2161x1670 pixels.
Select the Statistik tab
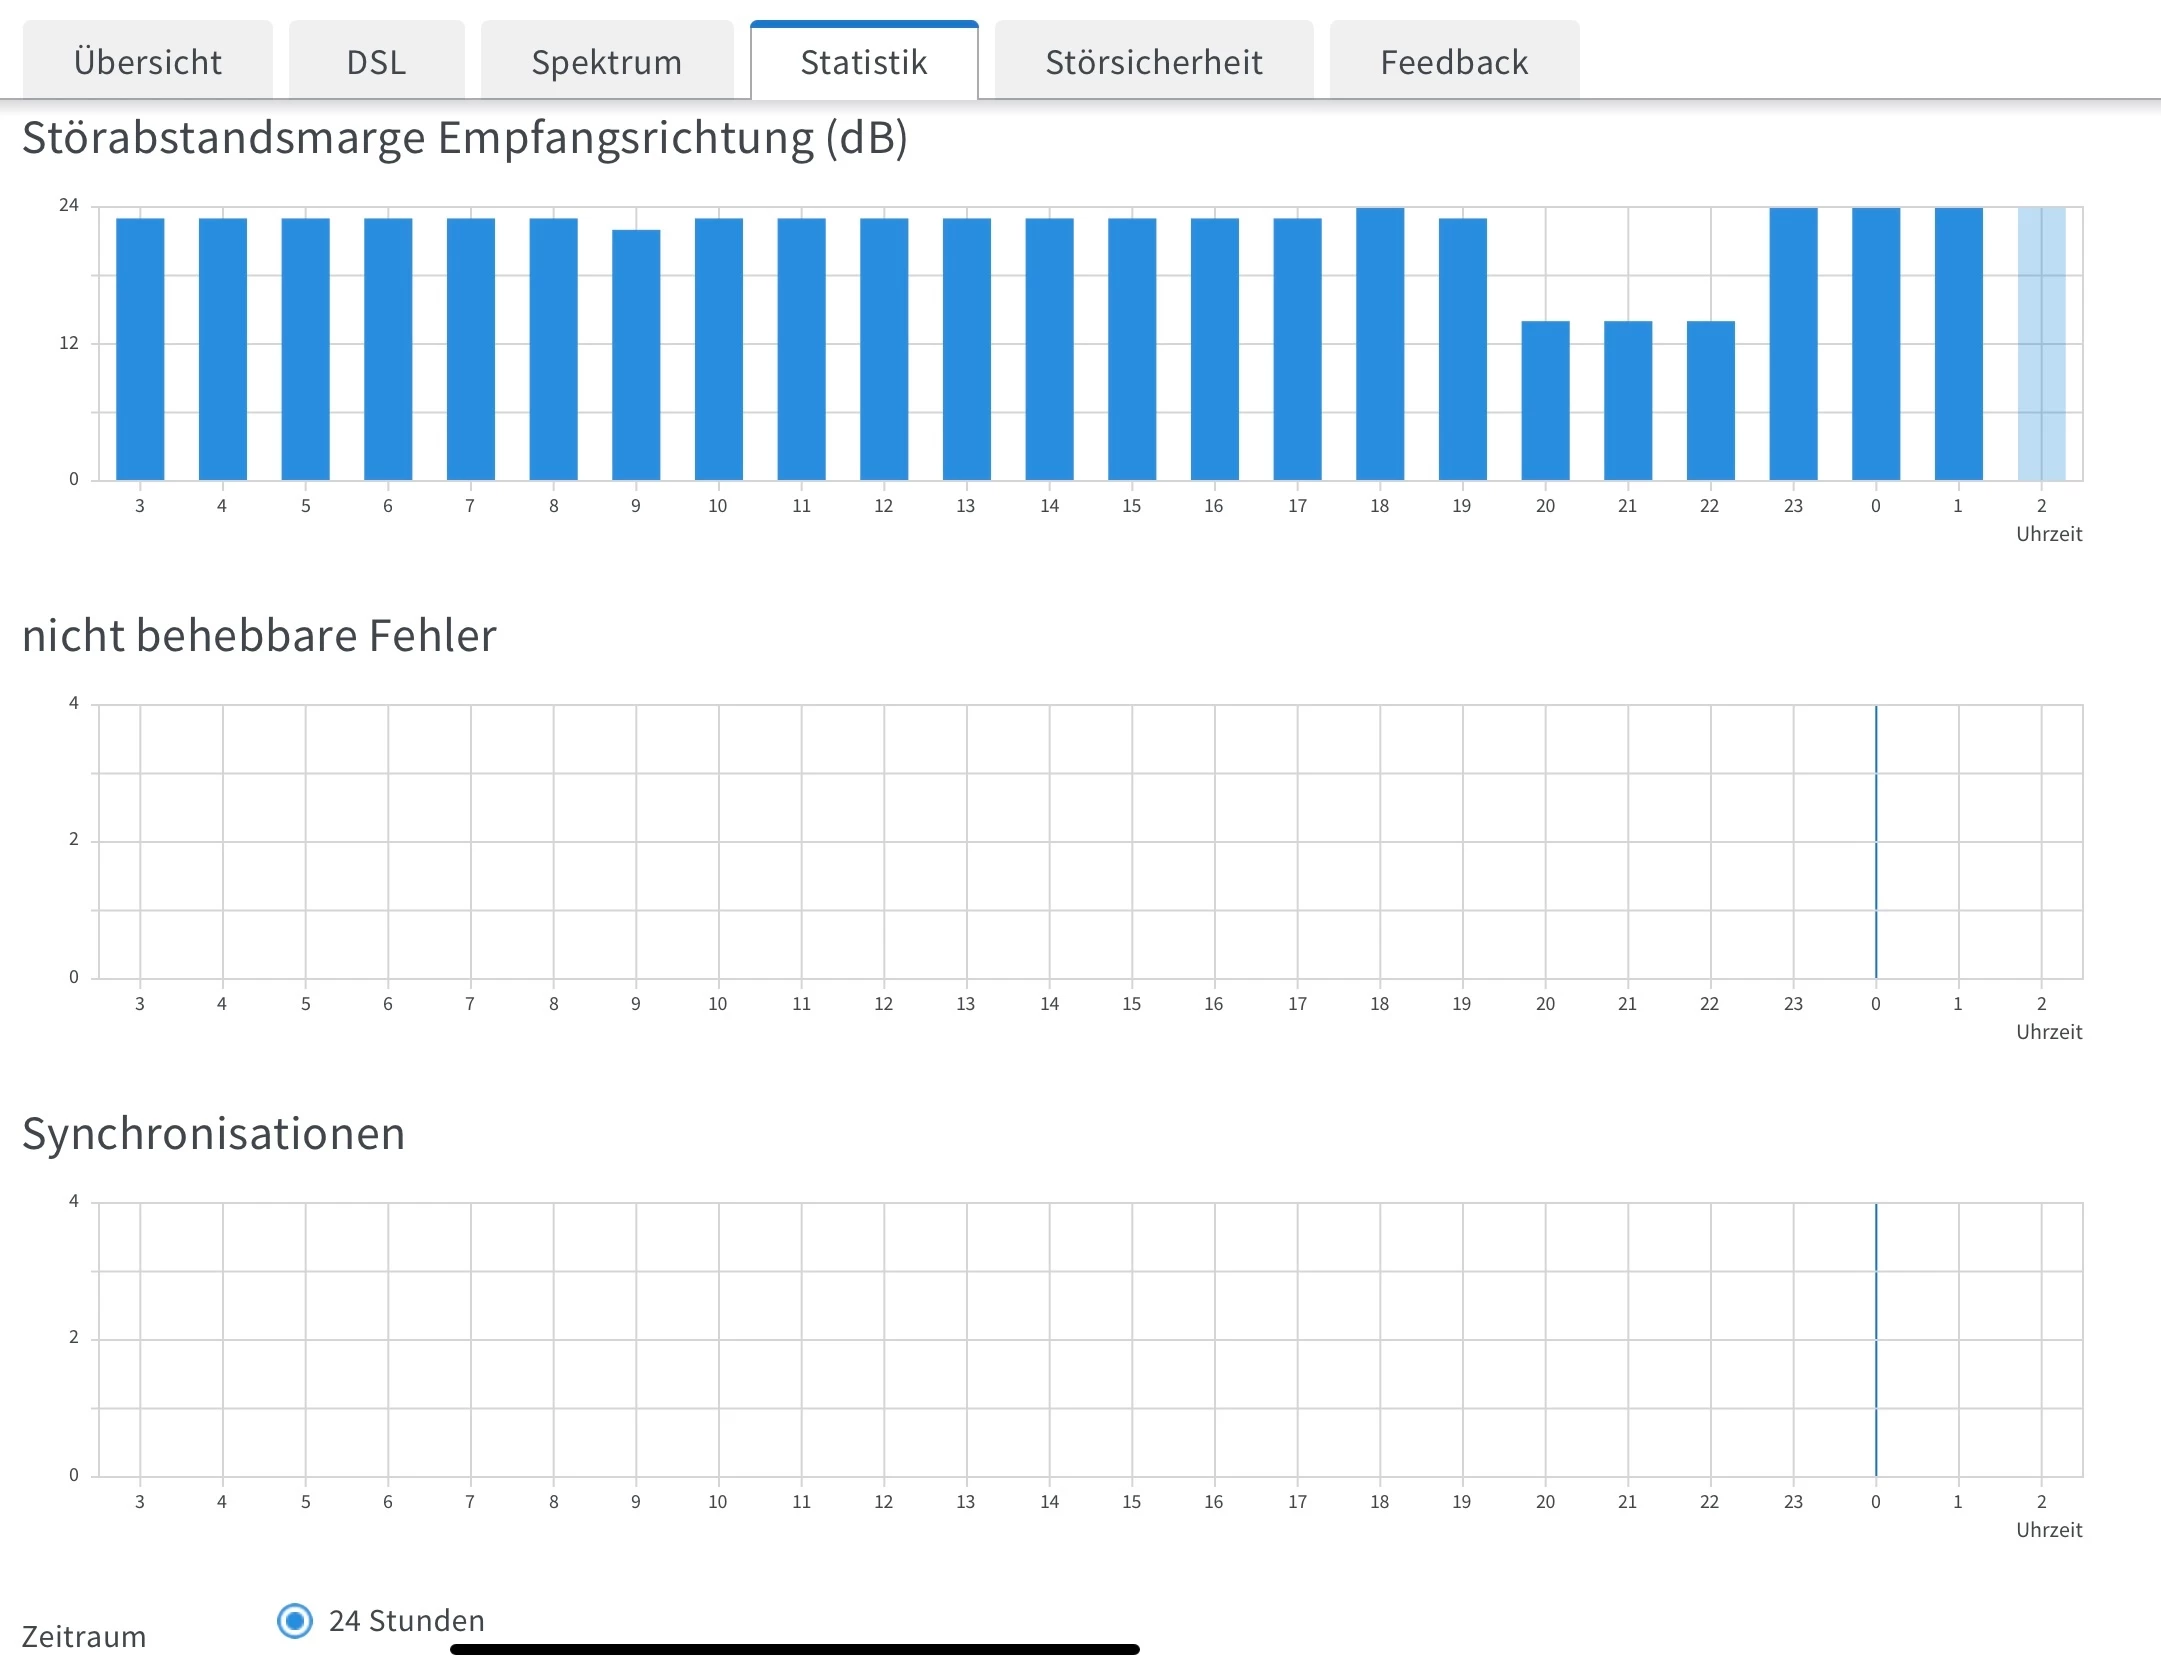click(864, 62)
